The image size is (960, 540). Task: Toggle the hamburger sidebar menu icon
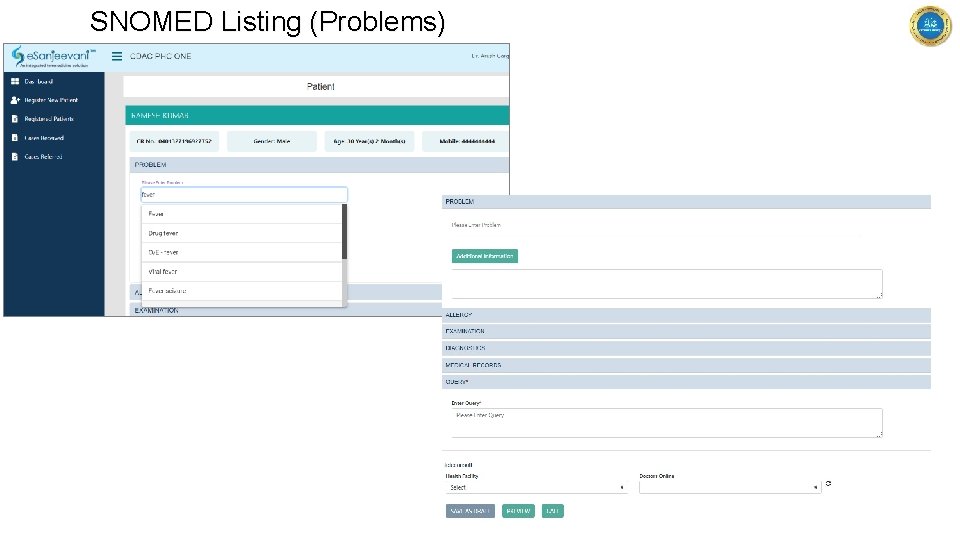point(117,56)
